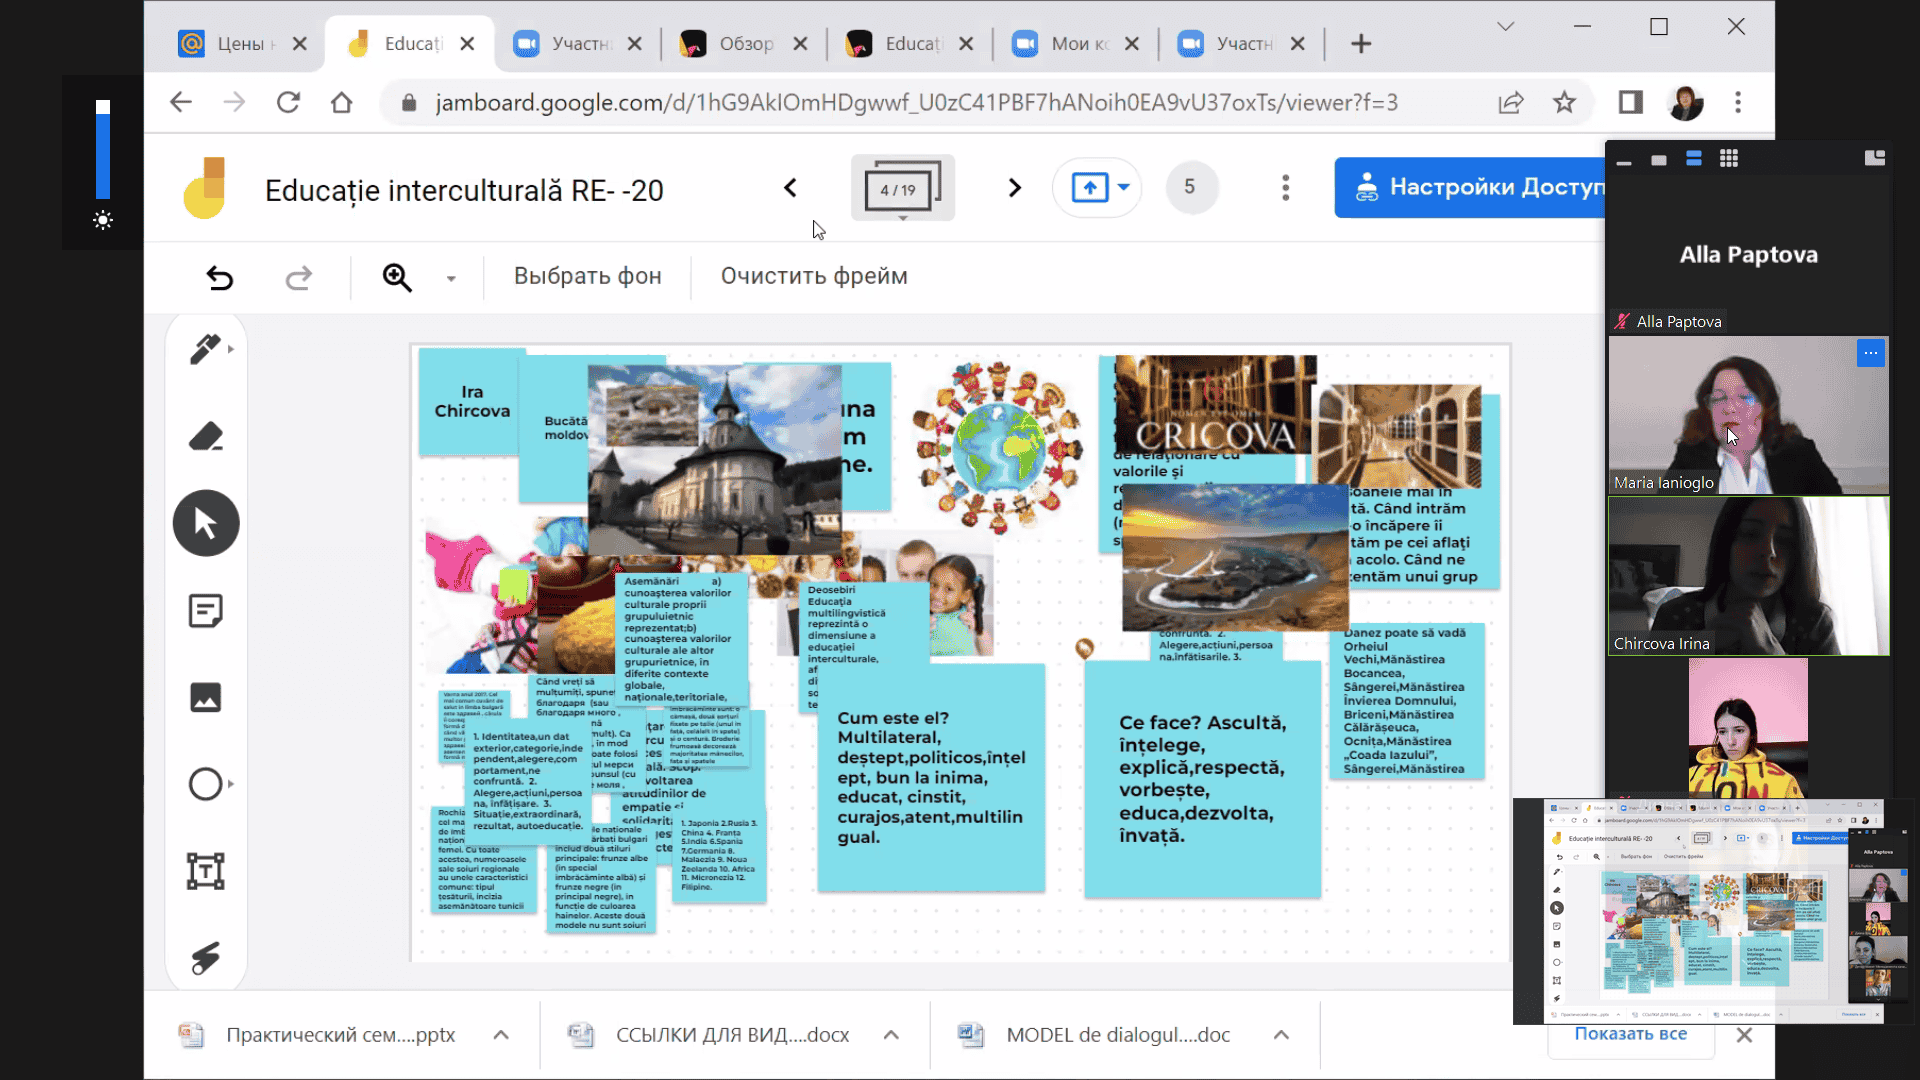Select the Eraser tool
Image resolution: width=1920 pixels, height=1080 pixels.
[205, 437]
